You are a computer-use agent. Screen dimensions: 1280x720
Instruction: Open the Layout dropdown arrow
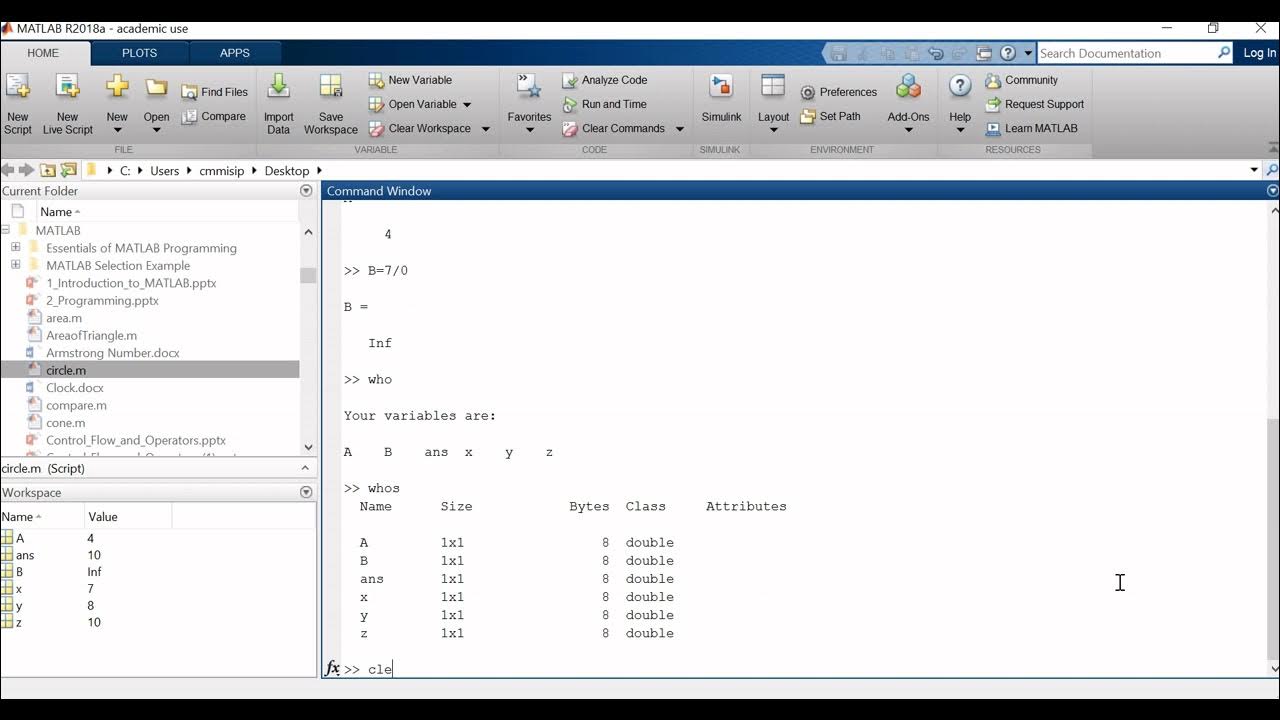773,131
